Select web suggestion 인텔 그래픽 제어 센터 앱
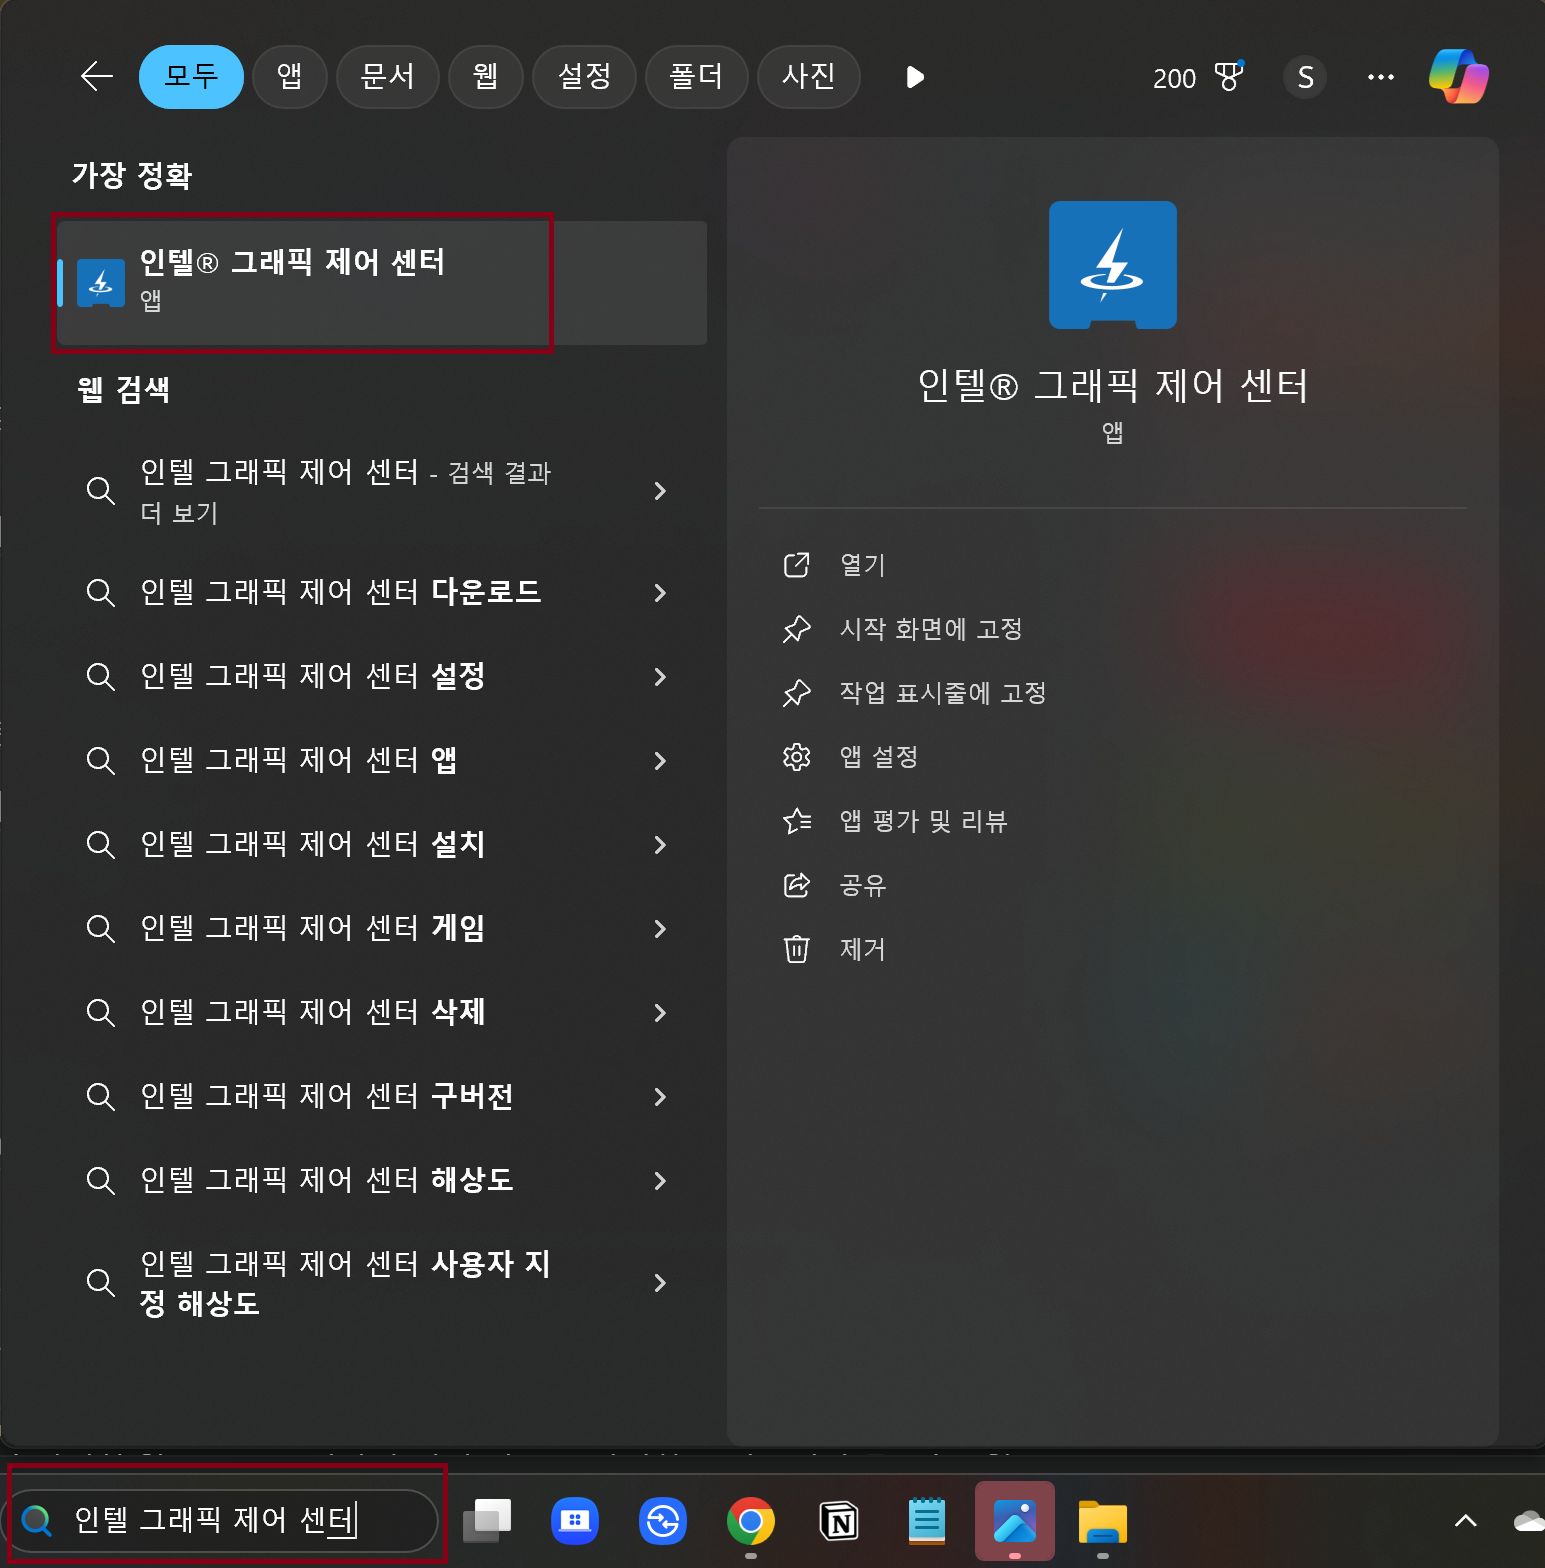The width and height of the screenshot is (1545, 1568). pyautogui.click(x=299, y=760)
